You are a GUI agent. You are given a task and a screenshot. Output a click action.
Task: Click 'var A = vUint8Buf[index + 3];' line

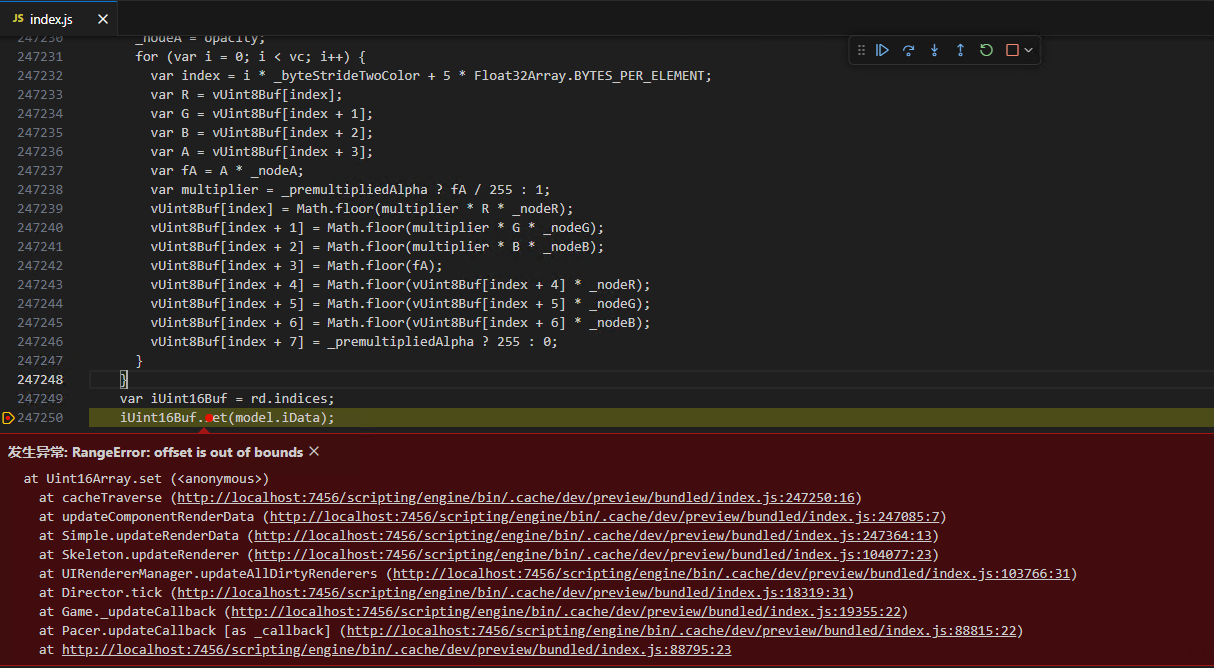[x=262, y=152]
